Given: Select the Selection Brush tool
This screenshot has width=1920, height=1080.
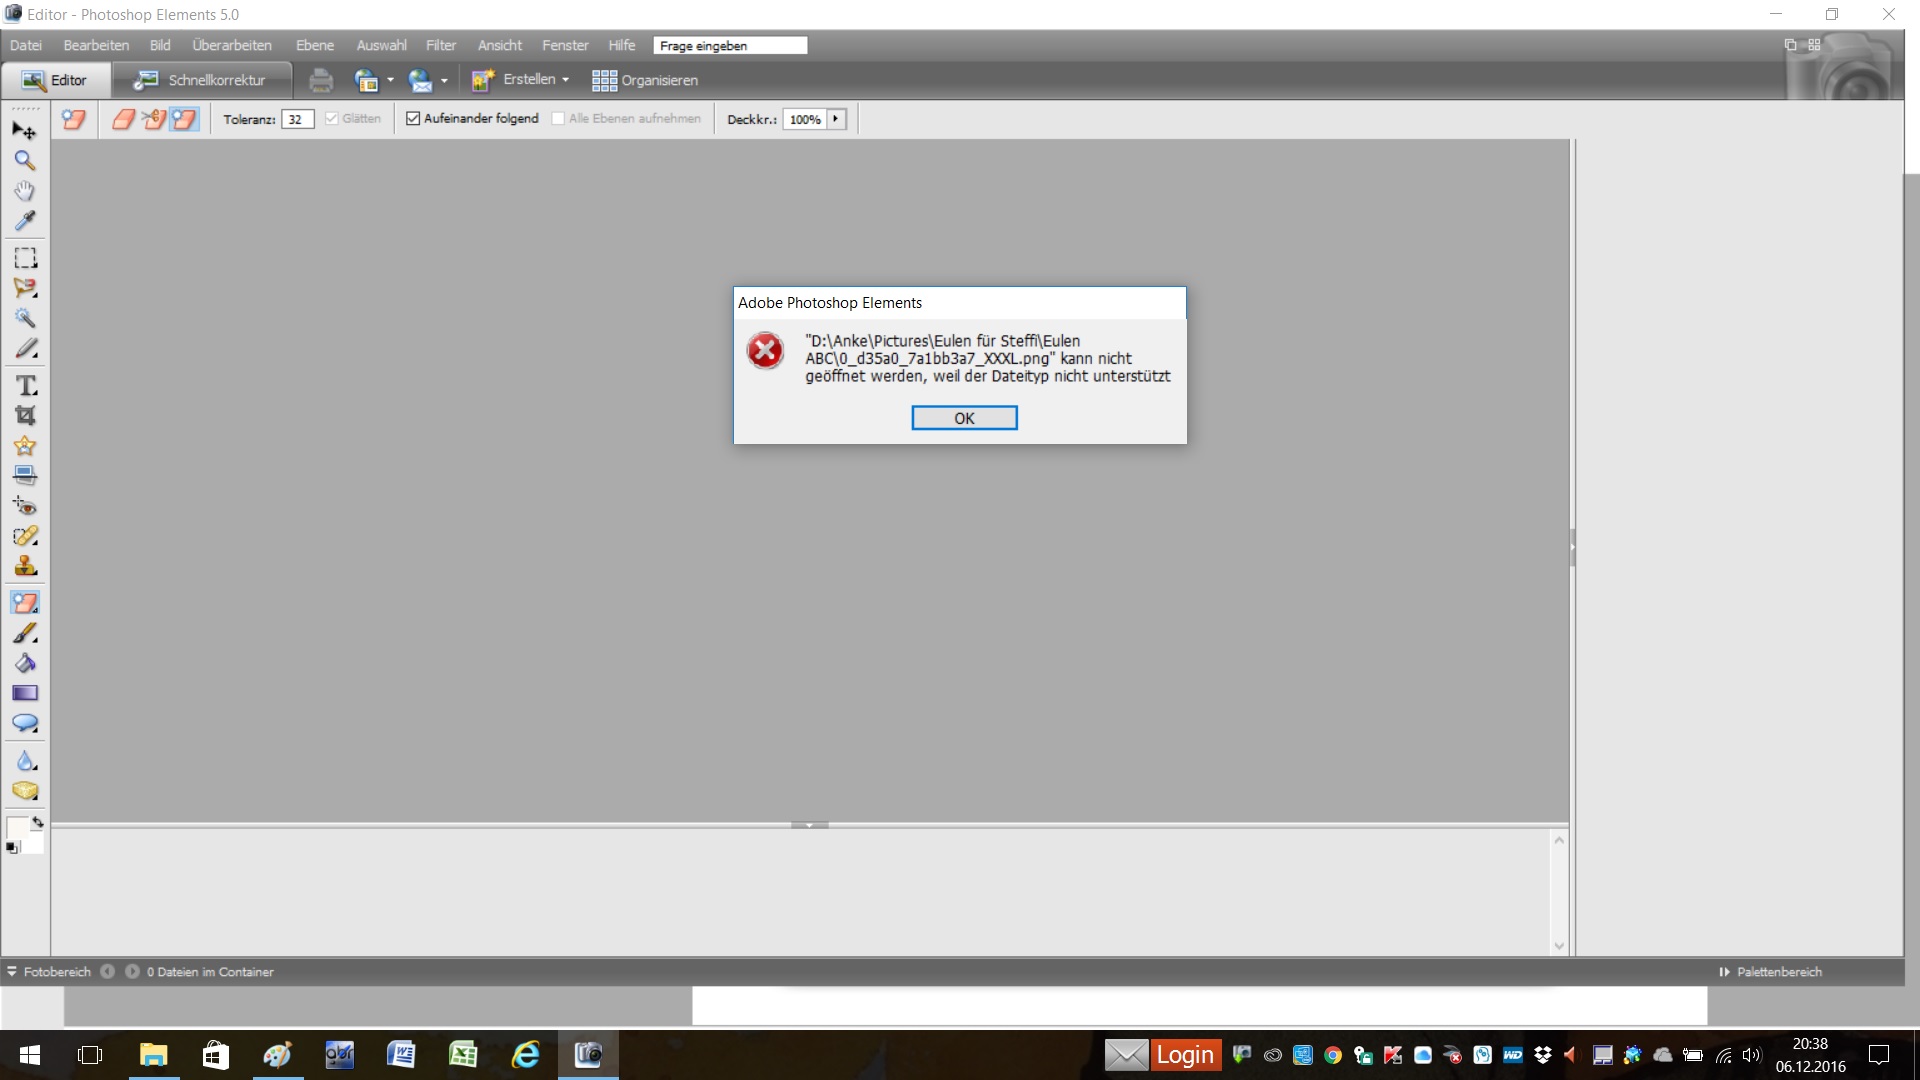Looking at the screenshot, I should click(x=25, y=348).
